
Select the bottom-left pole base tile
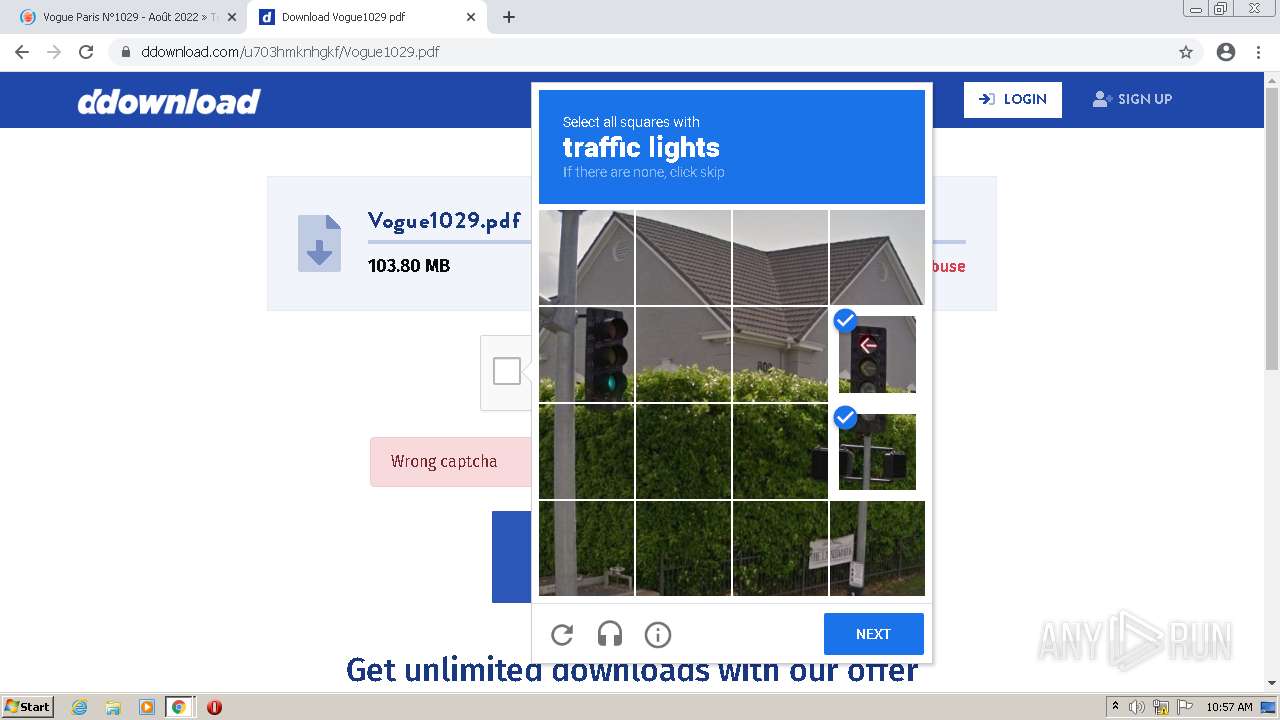coord(586,548)
